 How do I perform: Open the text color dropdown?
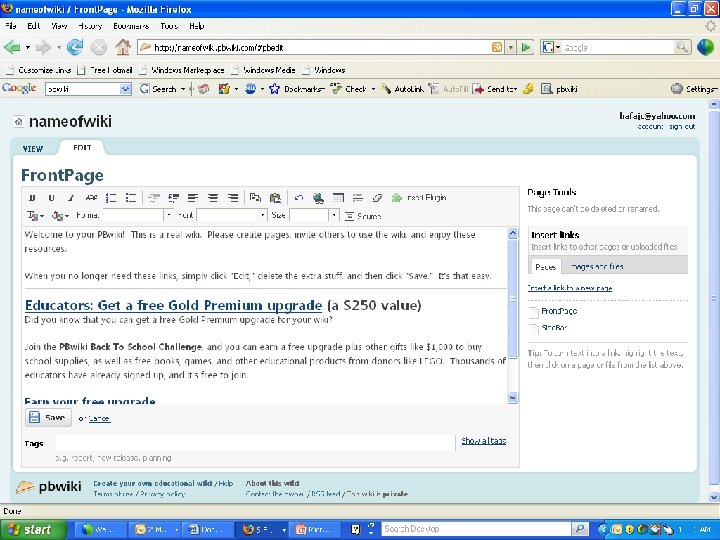click(35, 216)
